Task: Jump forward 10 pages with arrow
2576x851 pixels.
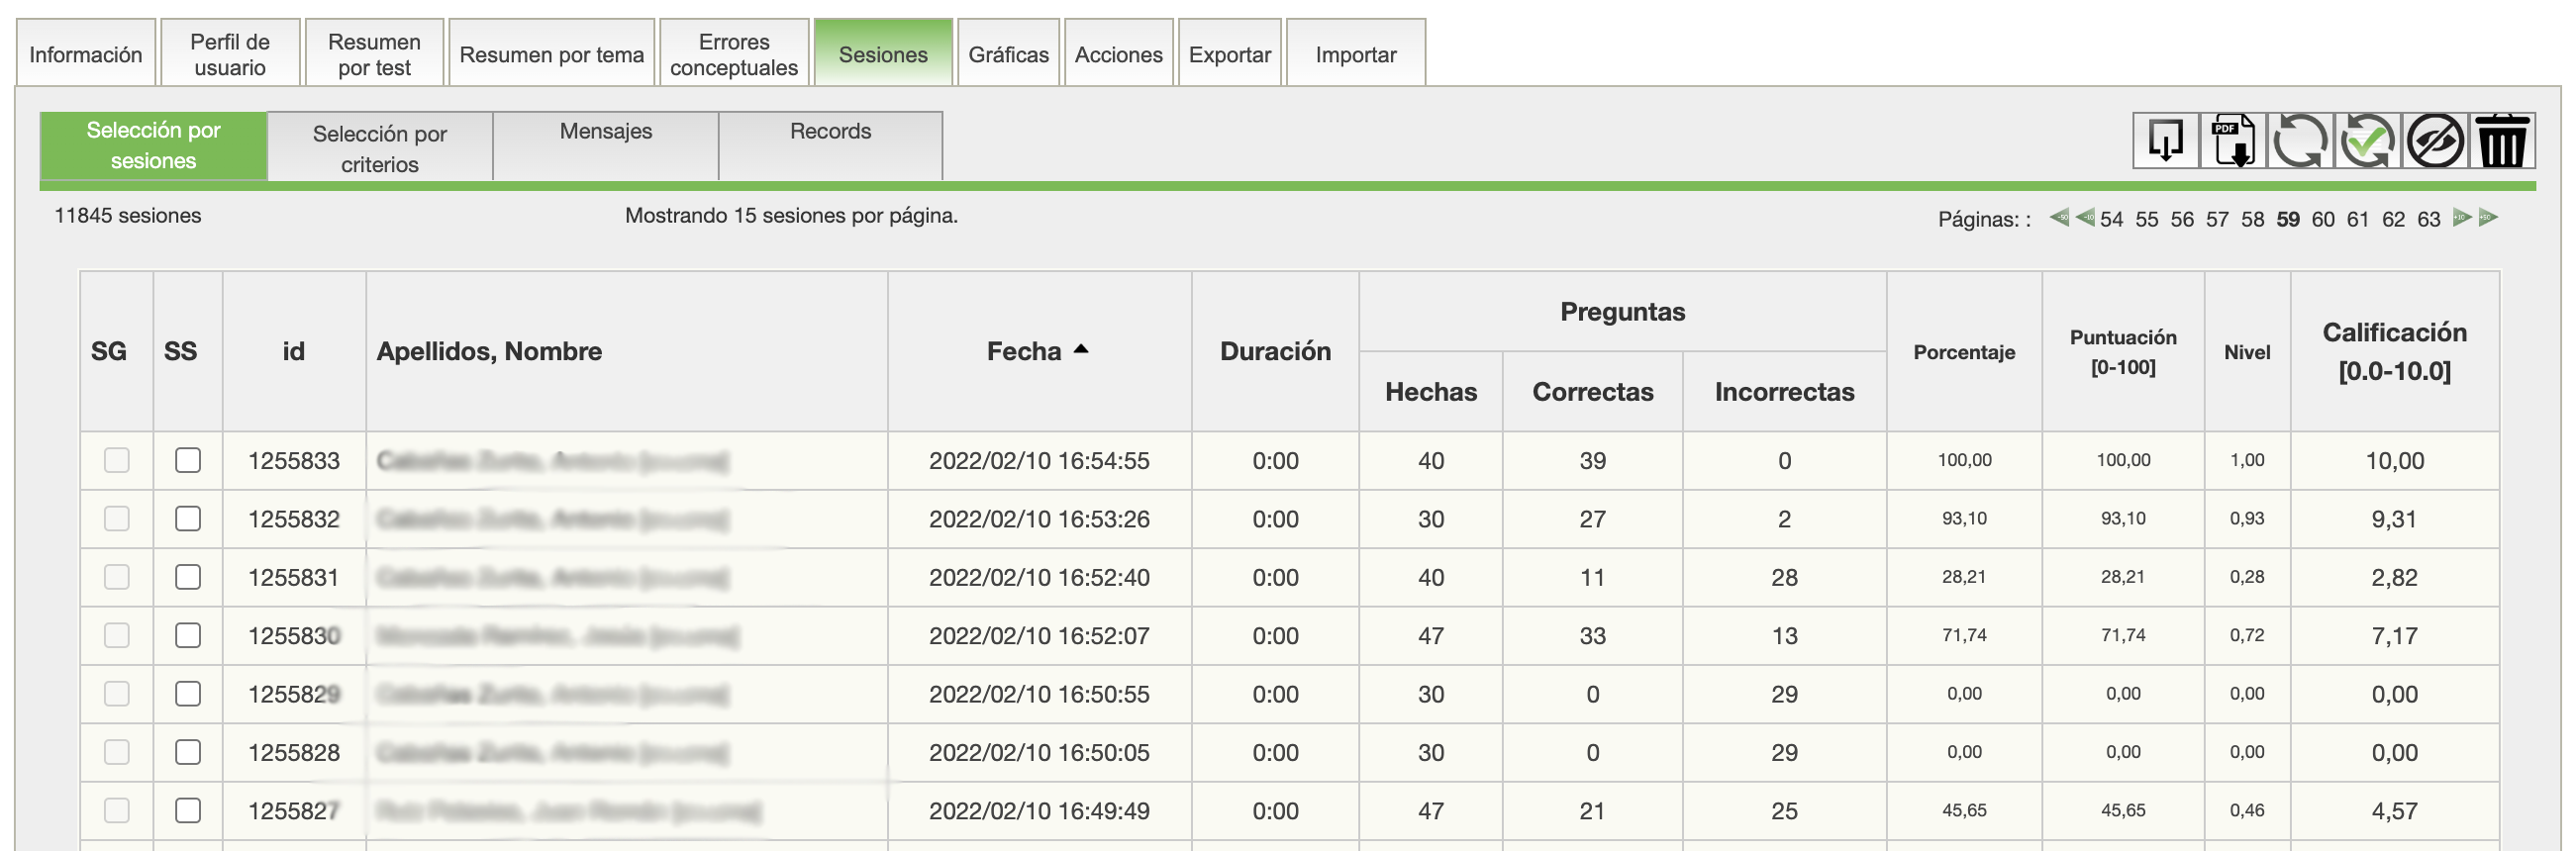Action: pyautogui.click(x=2461, y=217)
